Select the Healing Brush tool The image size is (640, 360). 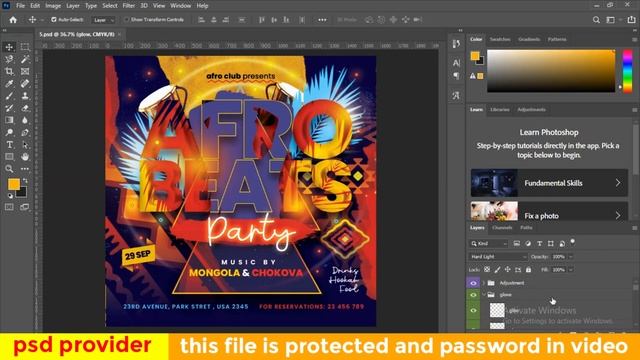pos(25,84)
